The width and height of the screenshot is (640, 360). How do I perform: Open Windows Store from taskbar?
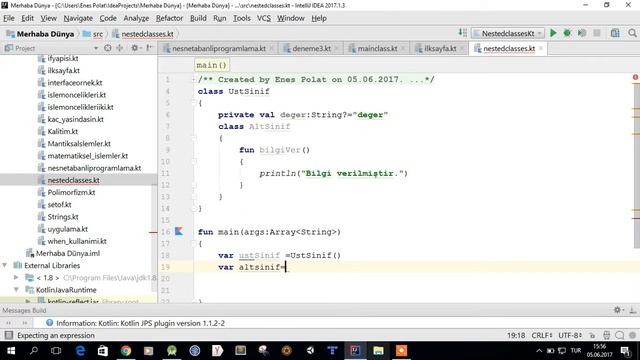click(103, 351)
